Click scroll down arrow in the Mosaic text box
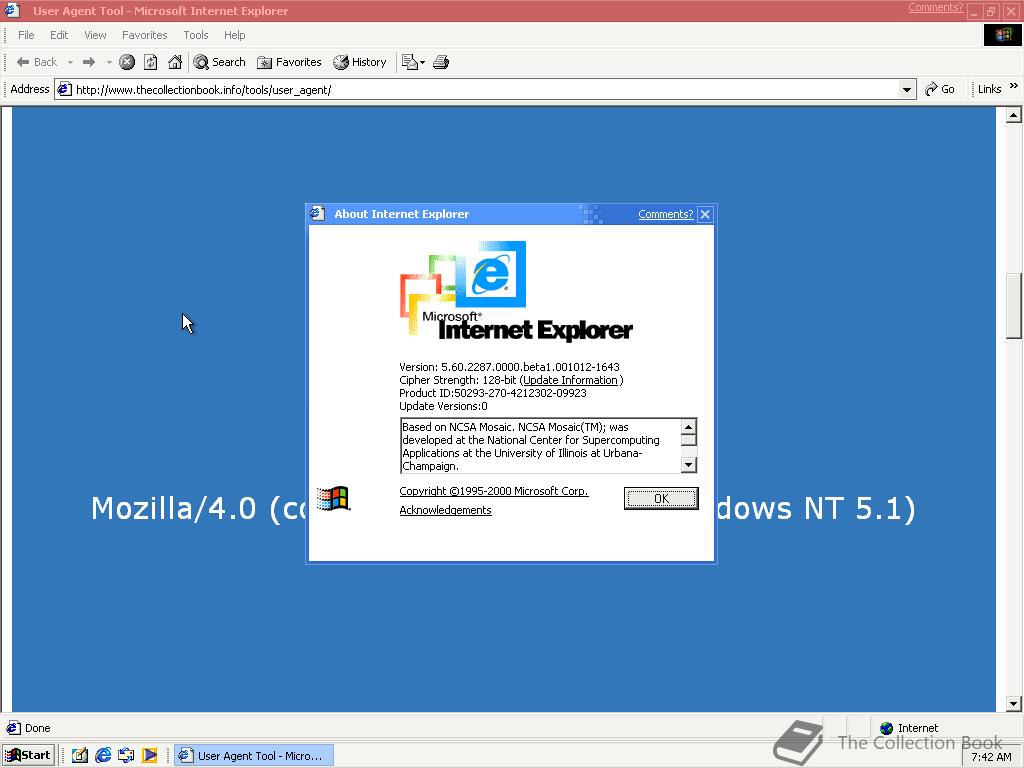 coord(688,464)
